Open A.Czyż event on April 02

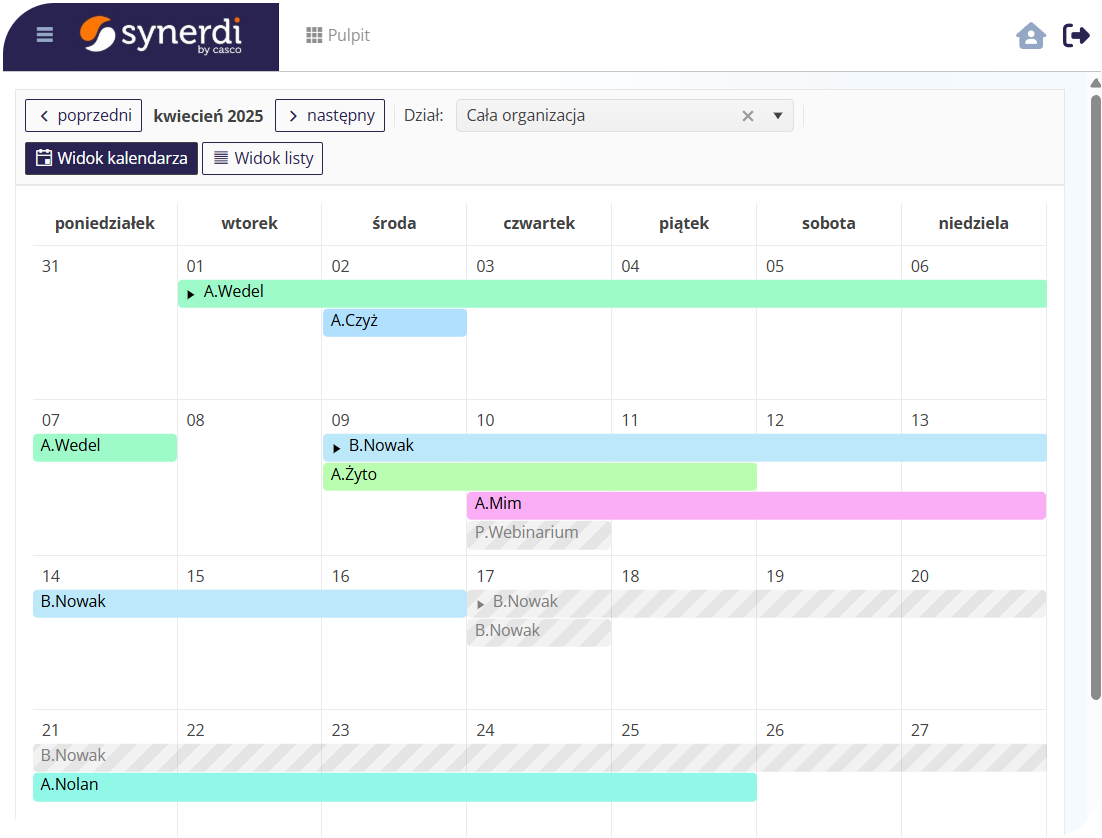pos(395,323)
